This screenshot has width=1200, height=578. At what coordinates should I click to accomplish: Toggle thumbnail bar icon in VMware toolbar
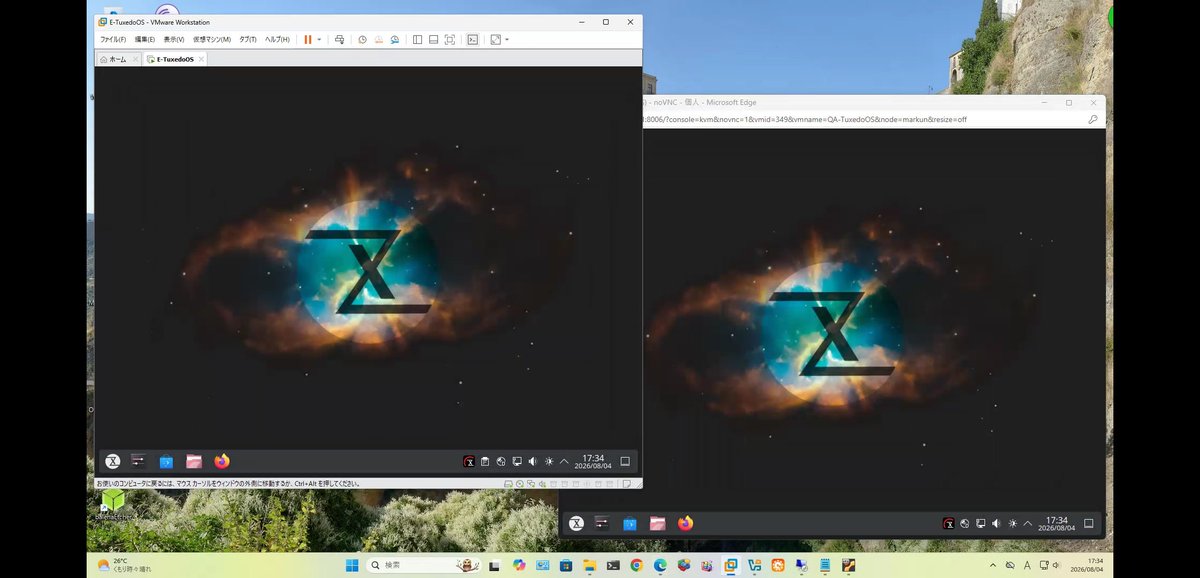click(433, 39)
